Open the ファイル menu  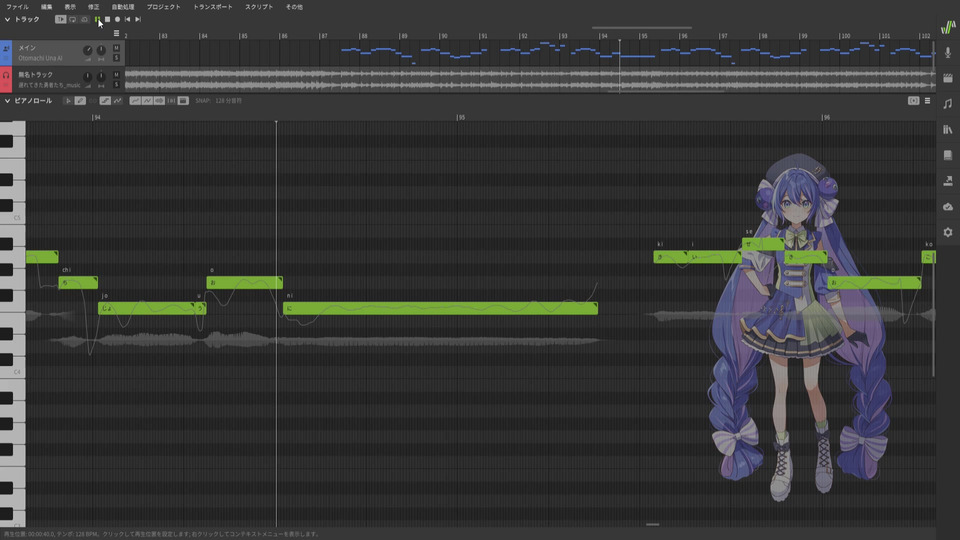[17, 7]
